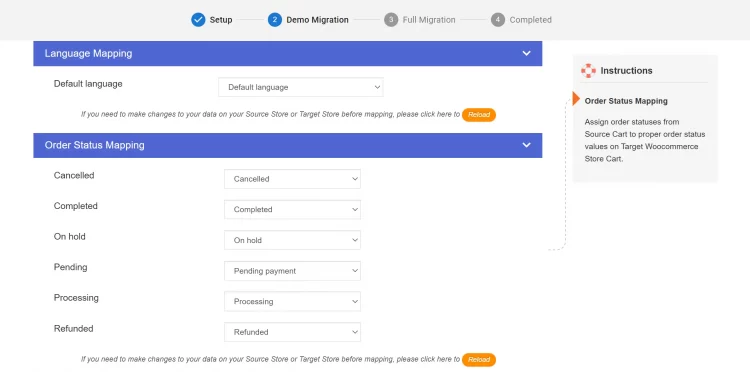Click the Full Migration step label
The width and height of the screenshot is (750, 372).
(x=429, y=20)
